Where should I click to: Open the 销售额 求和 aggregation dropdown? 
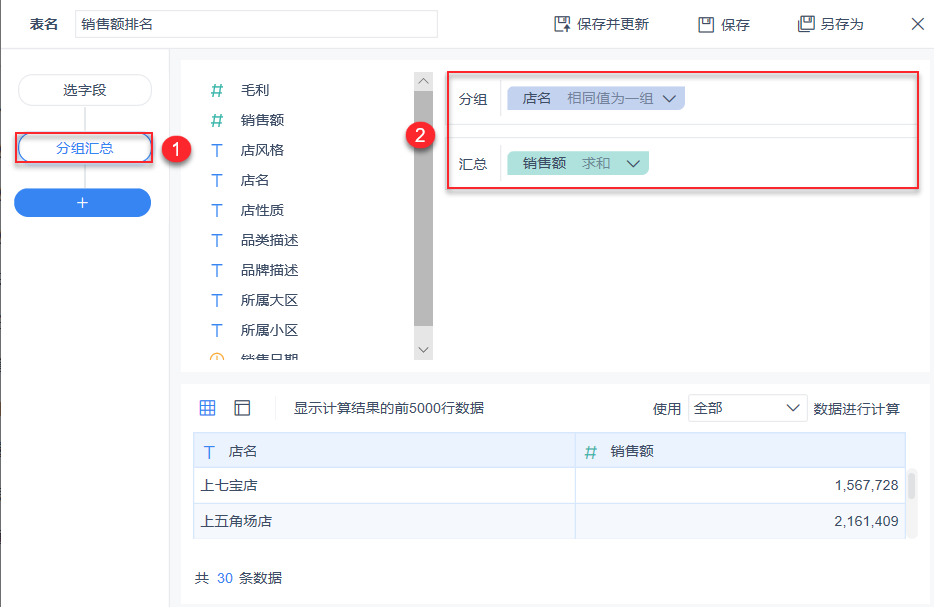point(633,164)
